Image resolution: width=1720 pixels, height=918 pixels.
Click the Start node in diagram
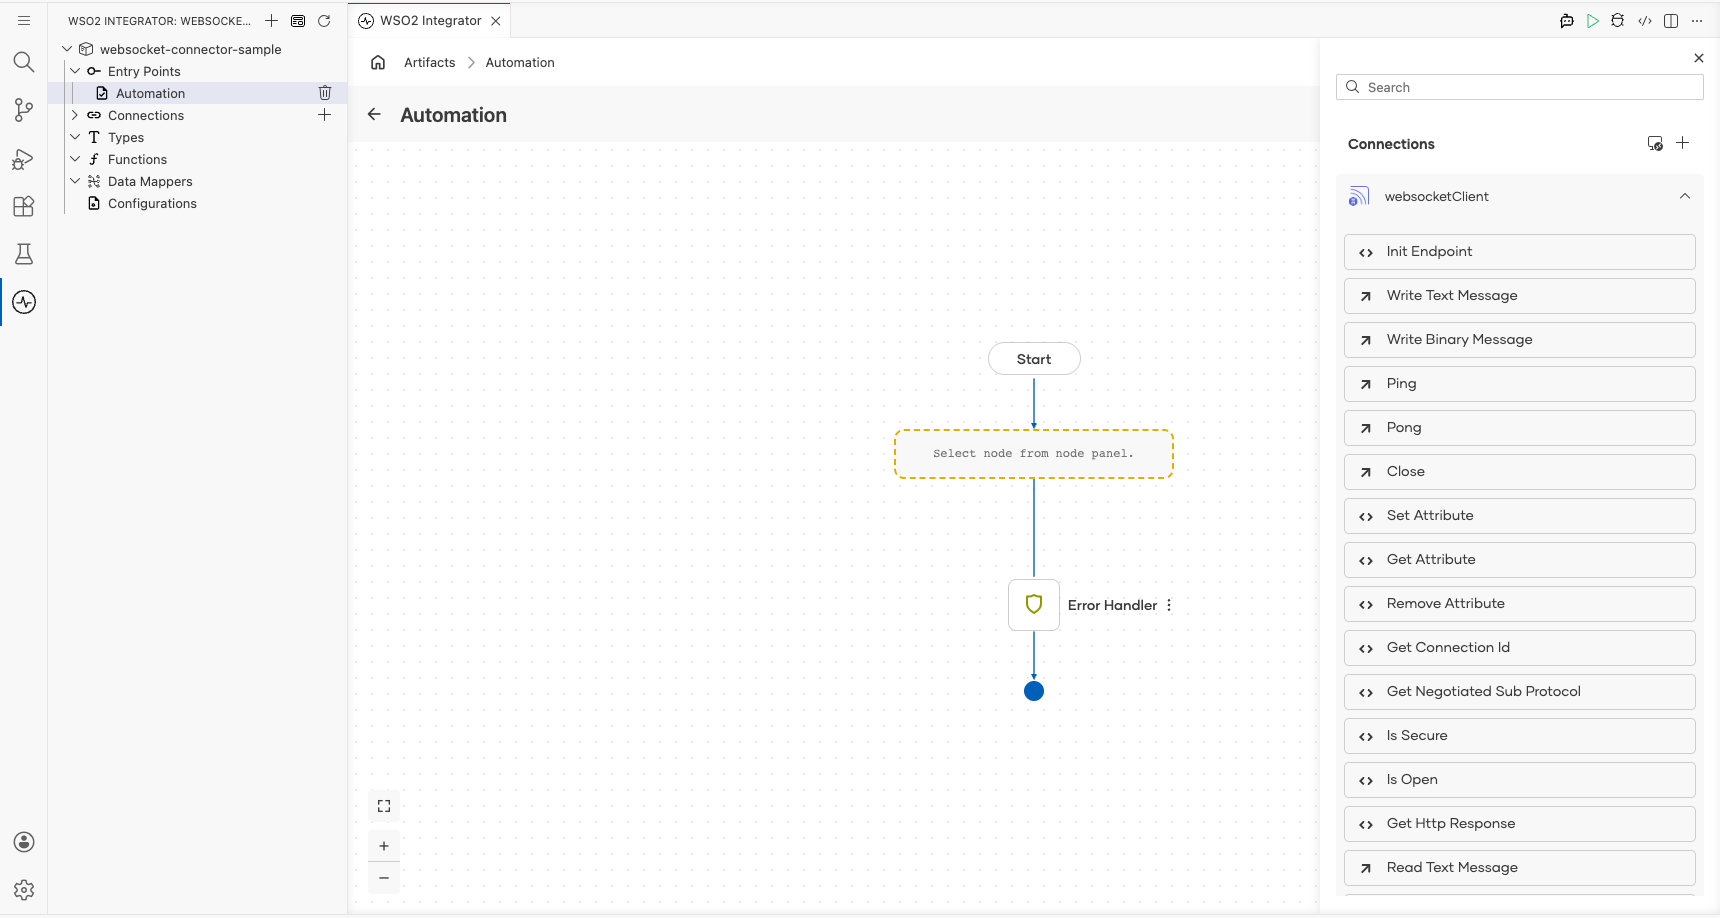[1034, 359]
